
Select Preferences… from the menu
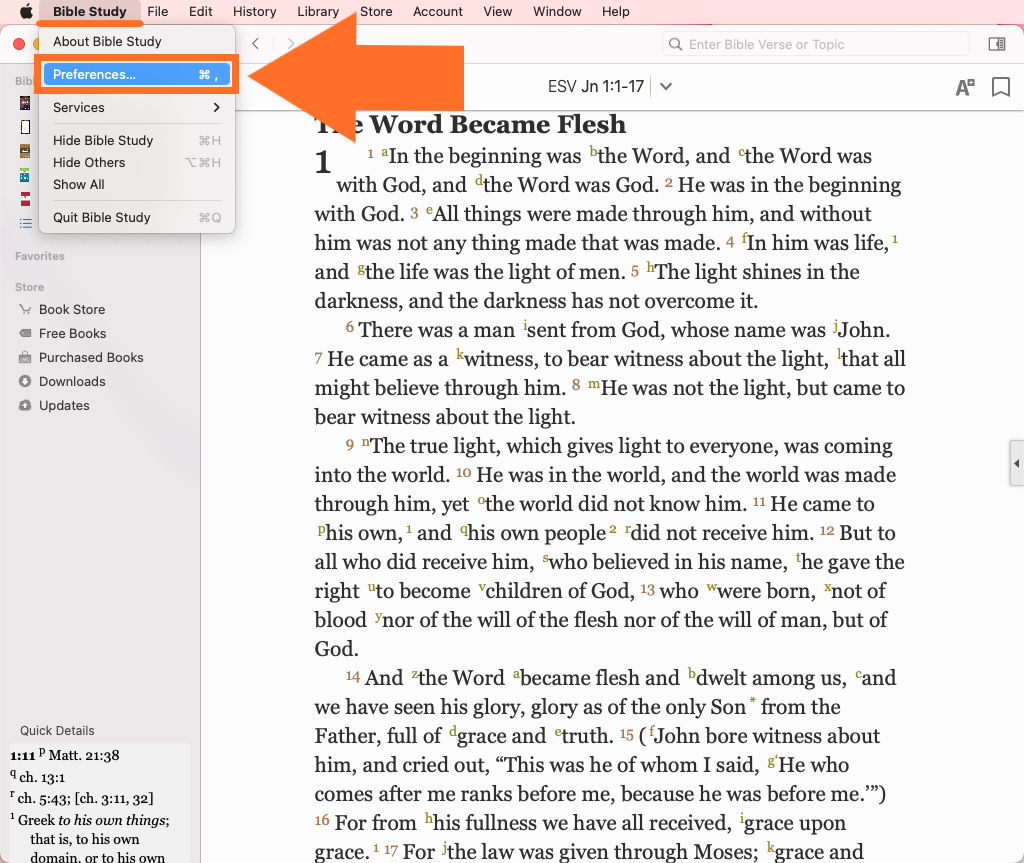click(137, 75)
